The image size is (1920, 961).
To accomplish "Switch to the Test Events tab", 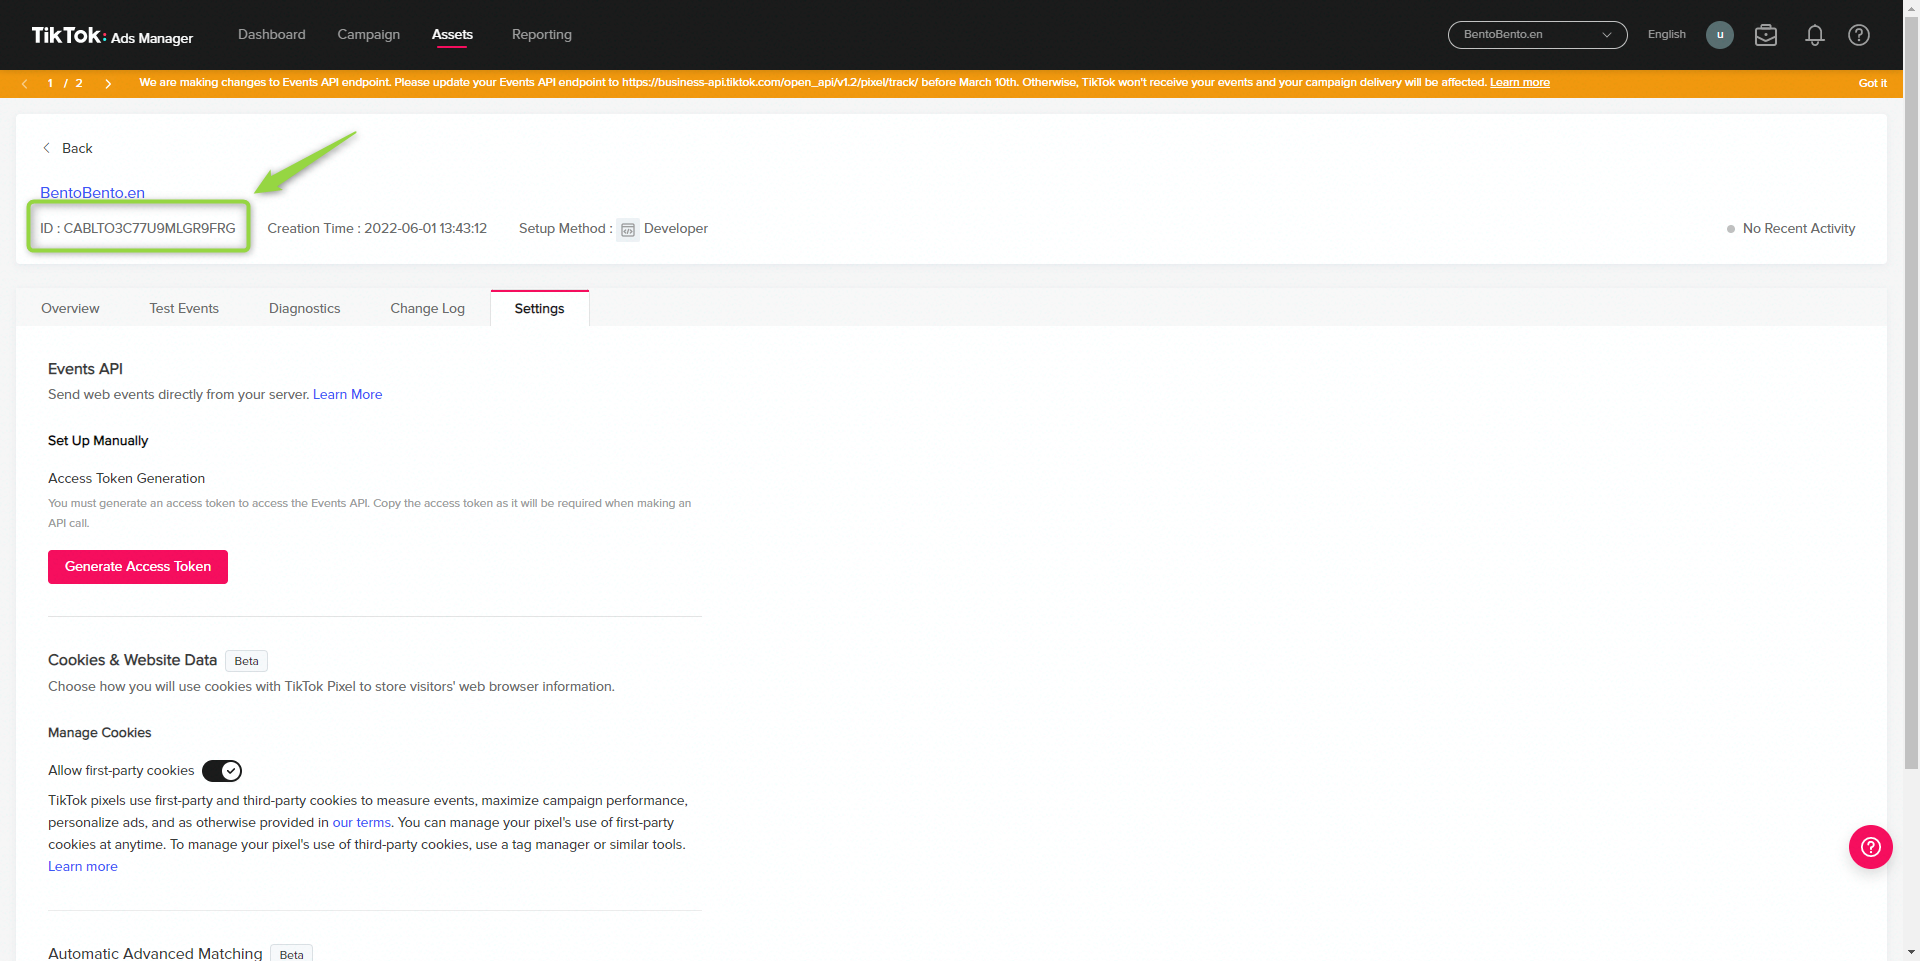I will coord(184,308).
